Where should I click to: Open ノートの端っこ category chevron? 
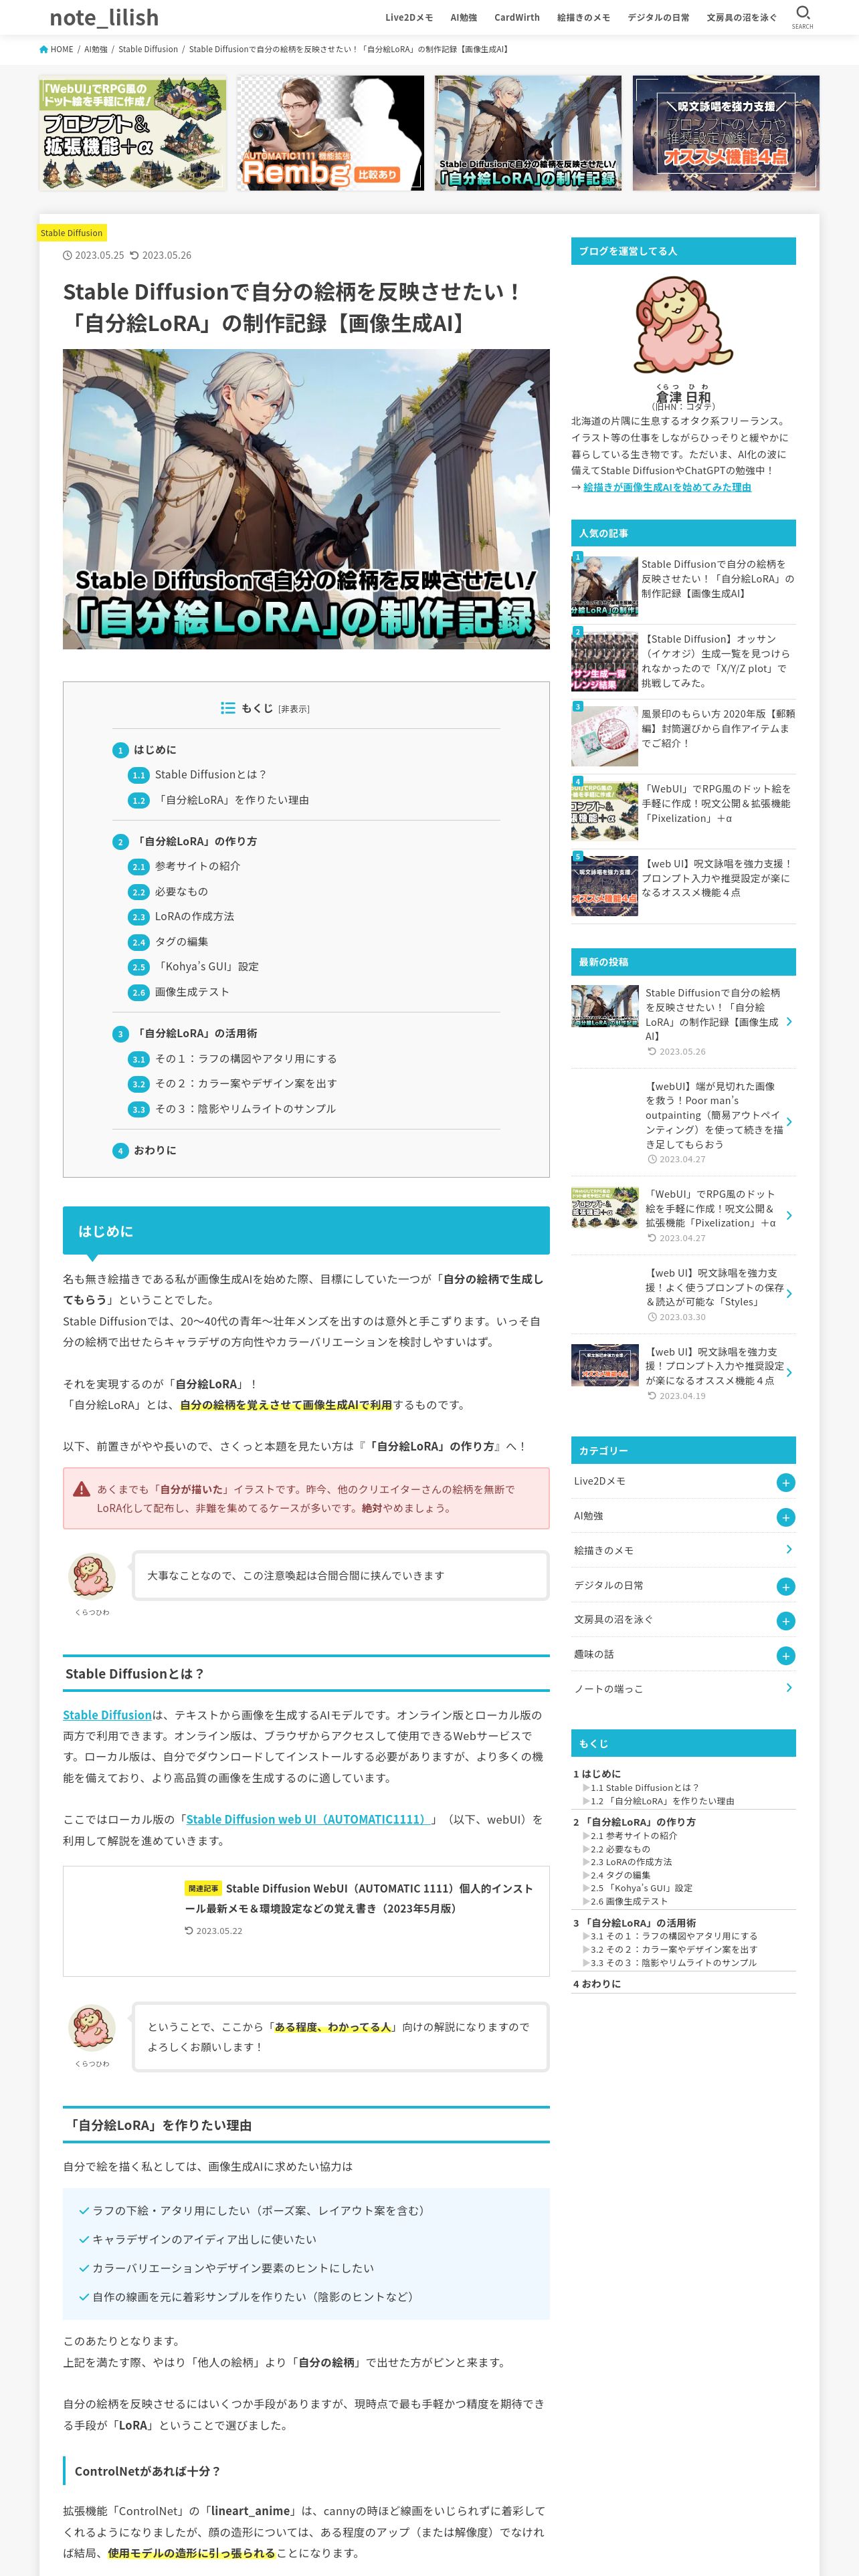coord(788,1688)
